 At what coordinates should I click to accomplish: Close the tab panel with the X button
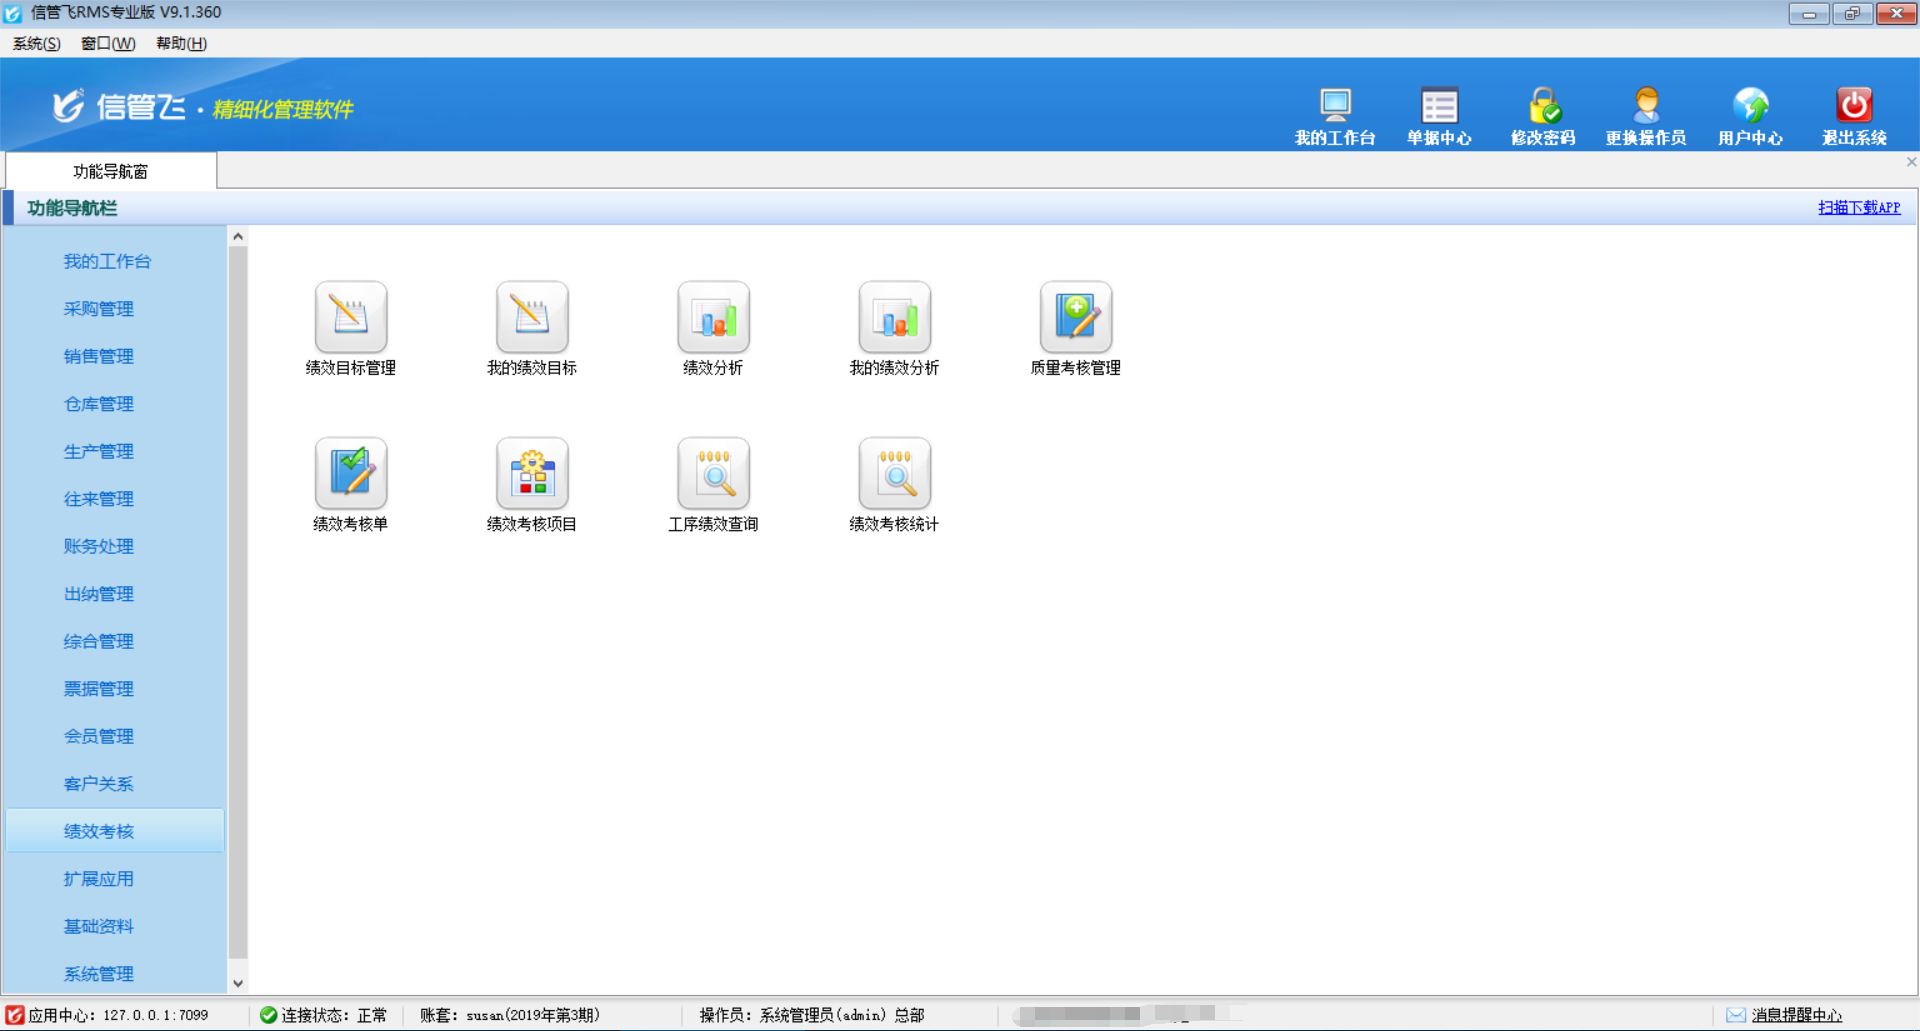(x=1911, y=162)
